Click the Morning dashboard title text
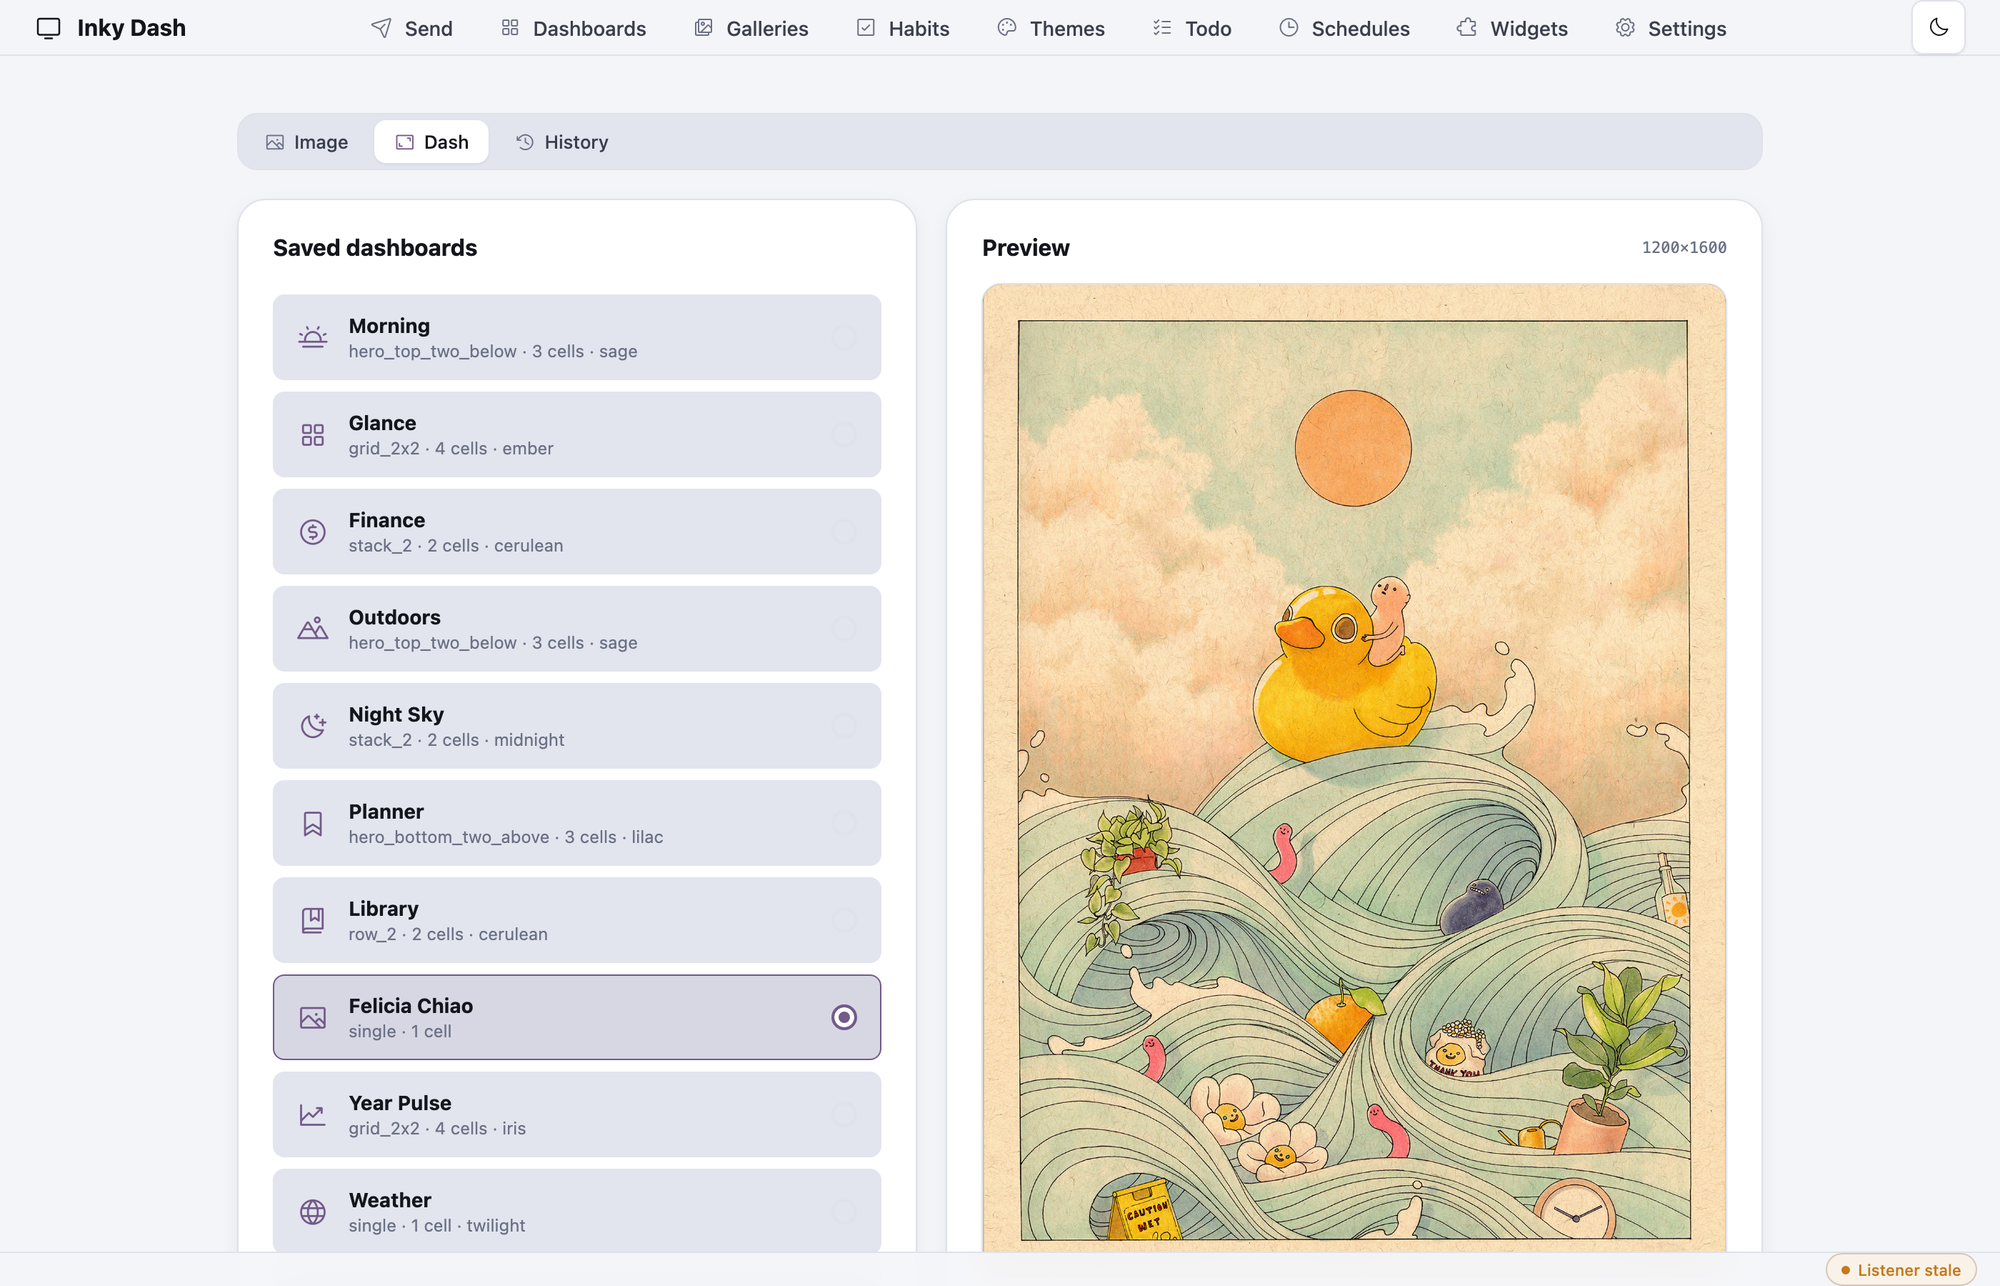 coord(389,326)
